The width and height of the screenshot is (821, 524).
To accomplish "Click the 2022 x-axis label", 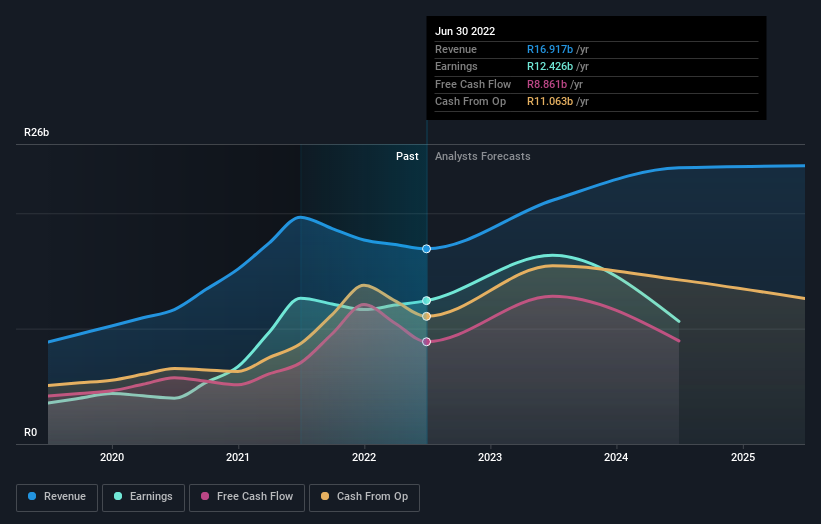I will point(364,458).
